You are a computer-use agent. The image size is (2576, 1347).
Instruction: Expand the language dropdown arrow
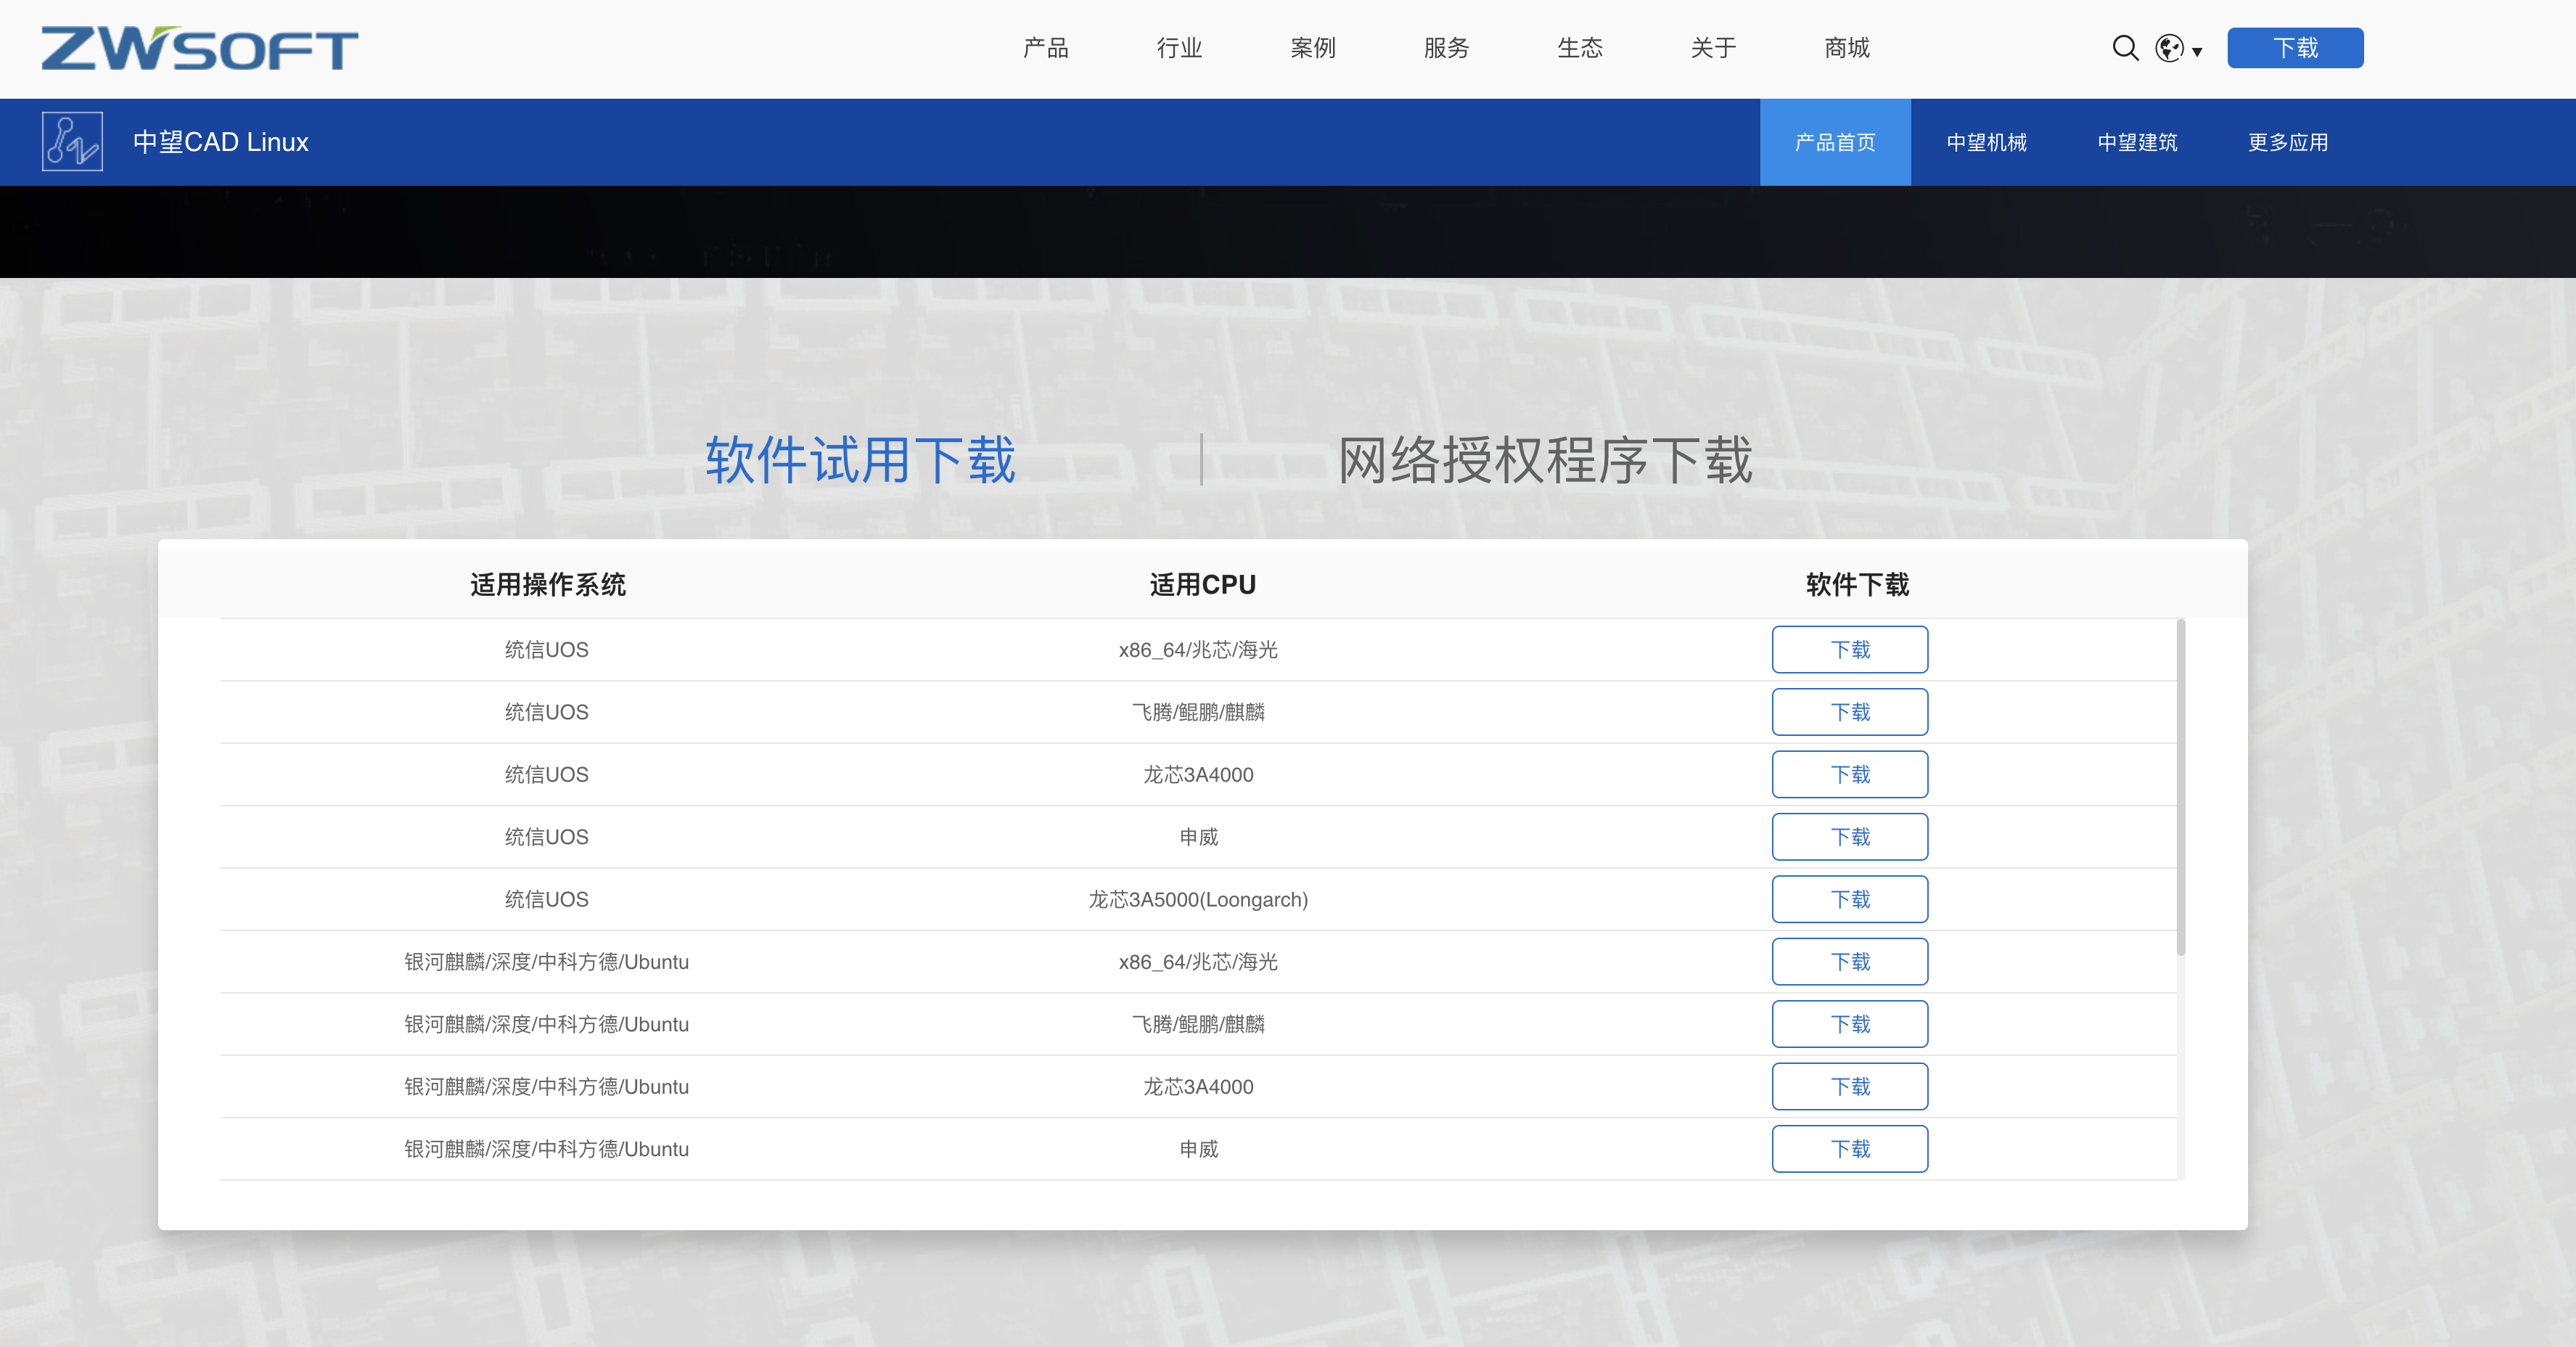[x=2197, y=51]
